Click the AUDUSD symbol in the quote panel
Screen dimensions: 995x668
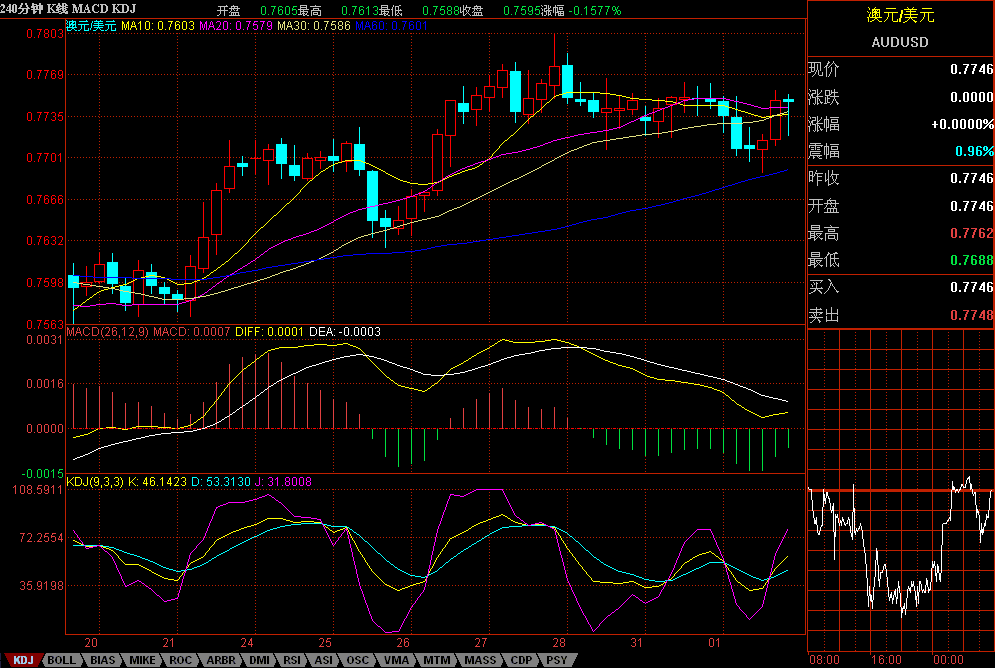pos(900,42)
